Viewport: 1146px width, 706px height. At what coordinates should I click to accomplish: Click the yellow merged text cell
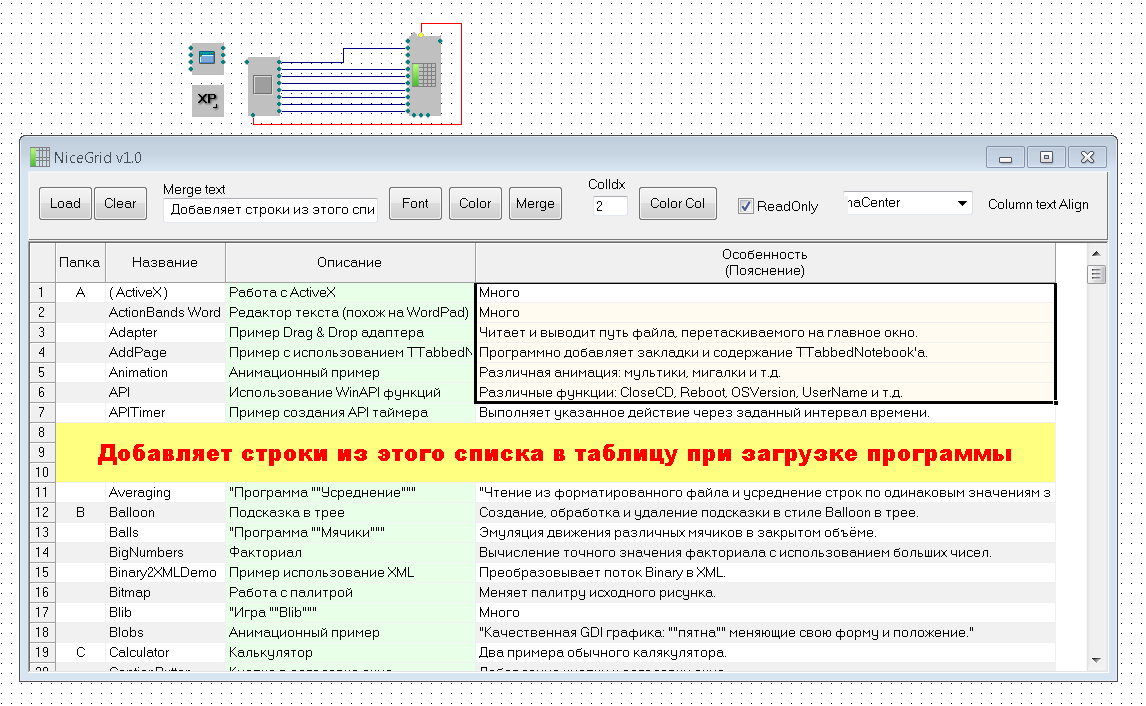pyautogui.click(x=555, y=452)
